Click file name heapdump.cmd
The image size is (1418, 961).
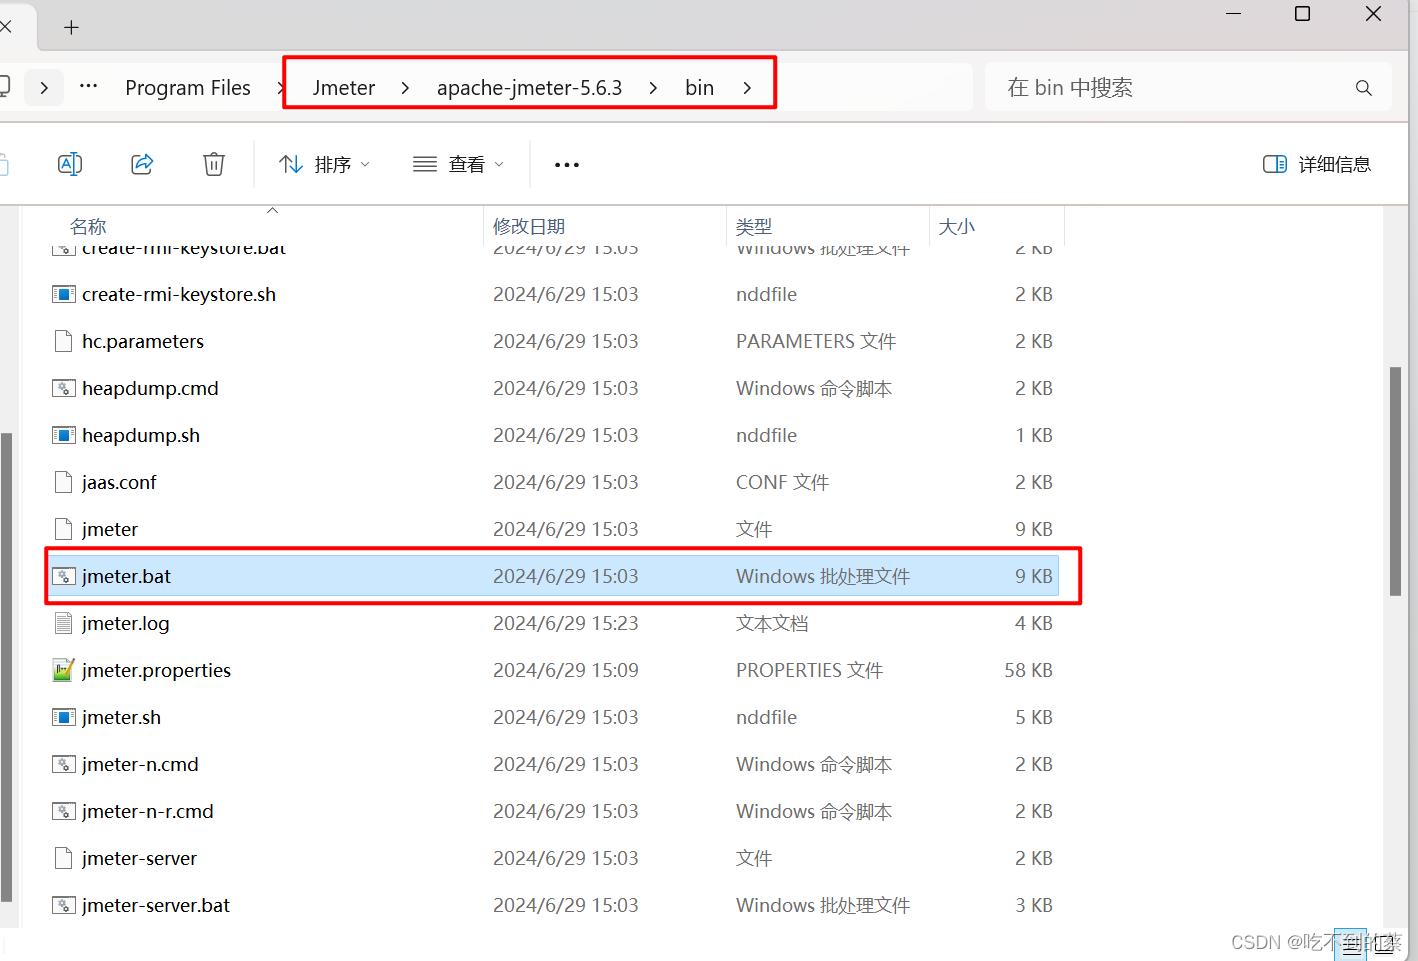150,388
